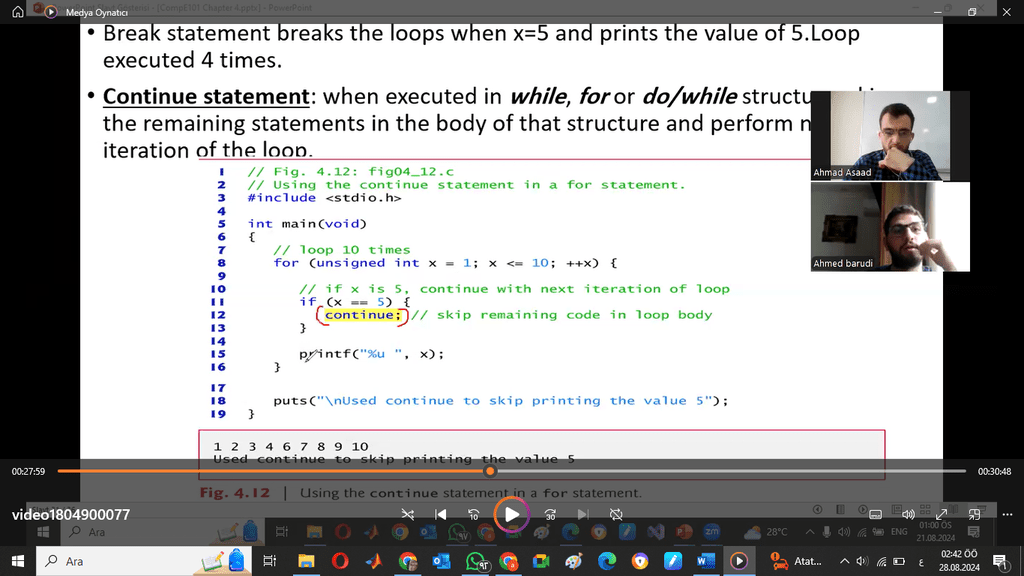Image resolution: width=1024 pixels, height=576 pixels.
Task: Click the video progress slider handle
Action: [x=490, y=471]
